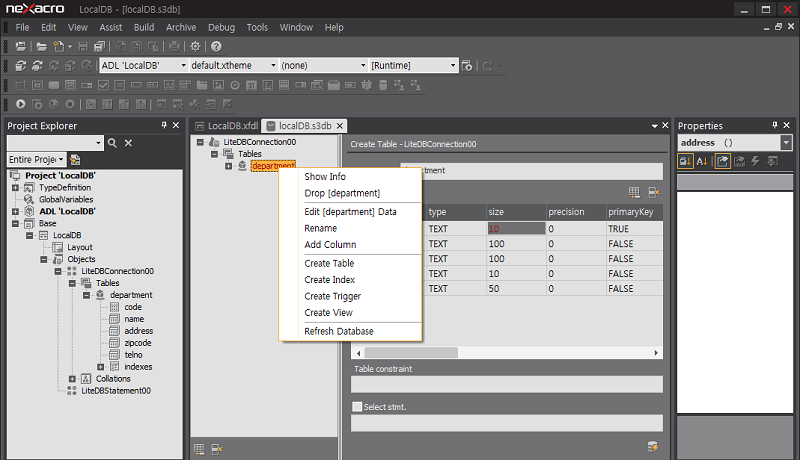Screen dimensions: 800x460
Task: Click the debug Stop icon
Action: point(70,104)
